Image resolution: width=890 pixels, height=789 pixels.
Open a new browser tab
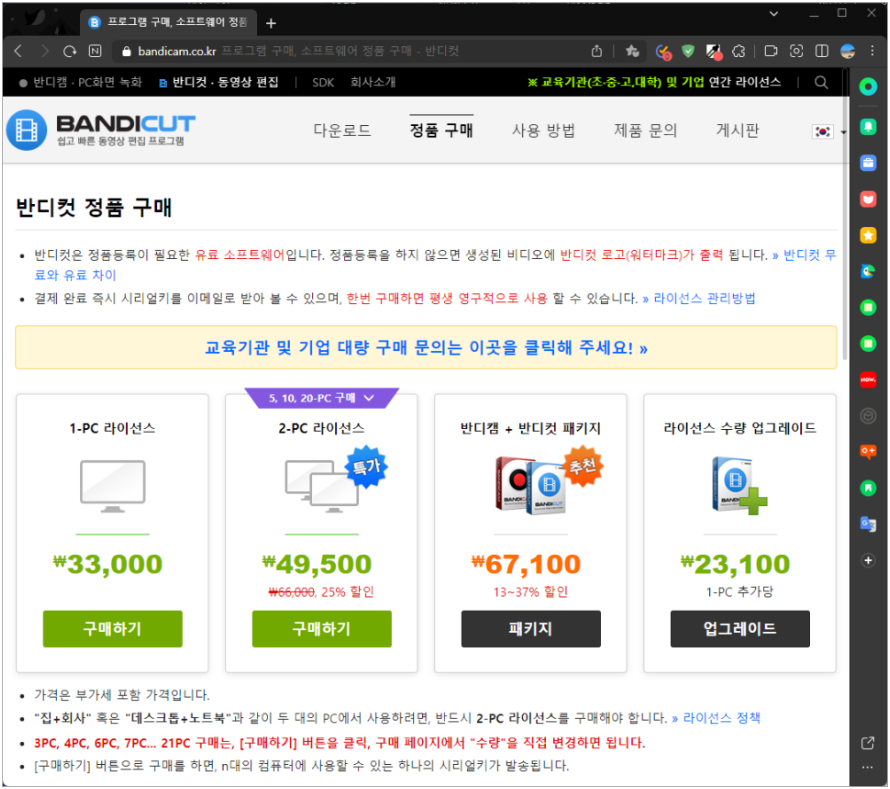[271, 23]
